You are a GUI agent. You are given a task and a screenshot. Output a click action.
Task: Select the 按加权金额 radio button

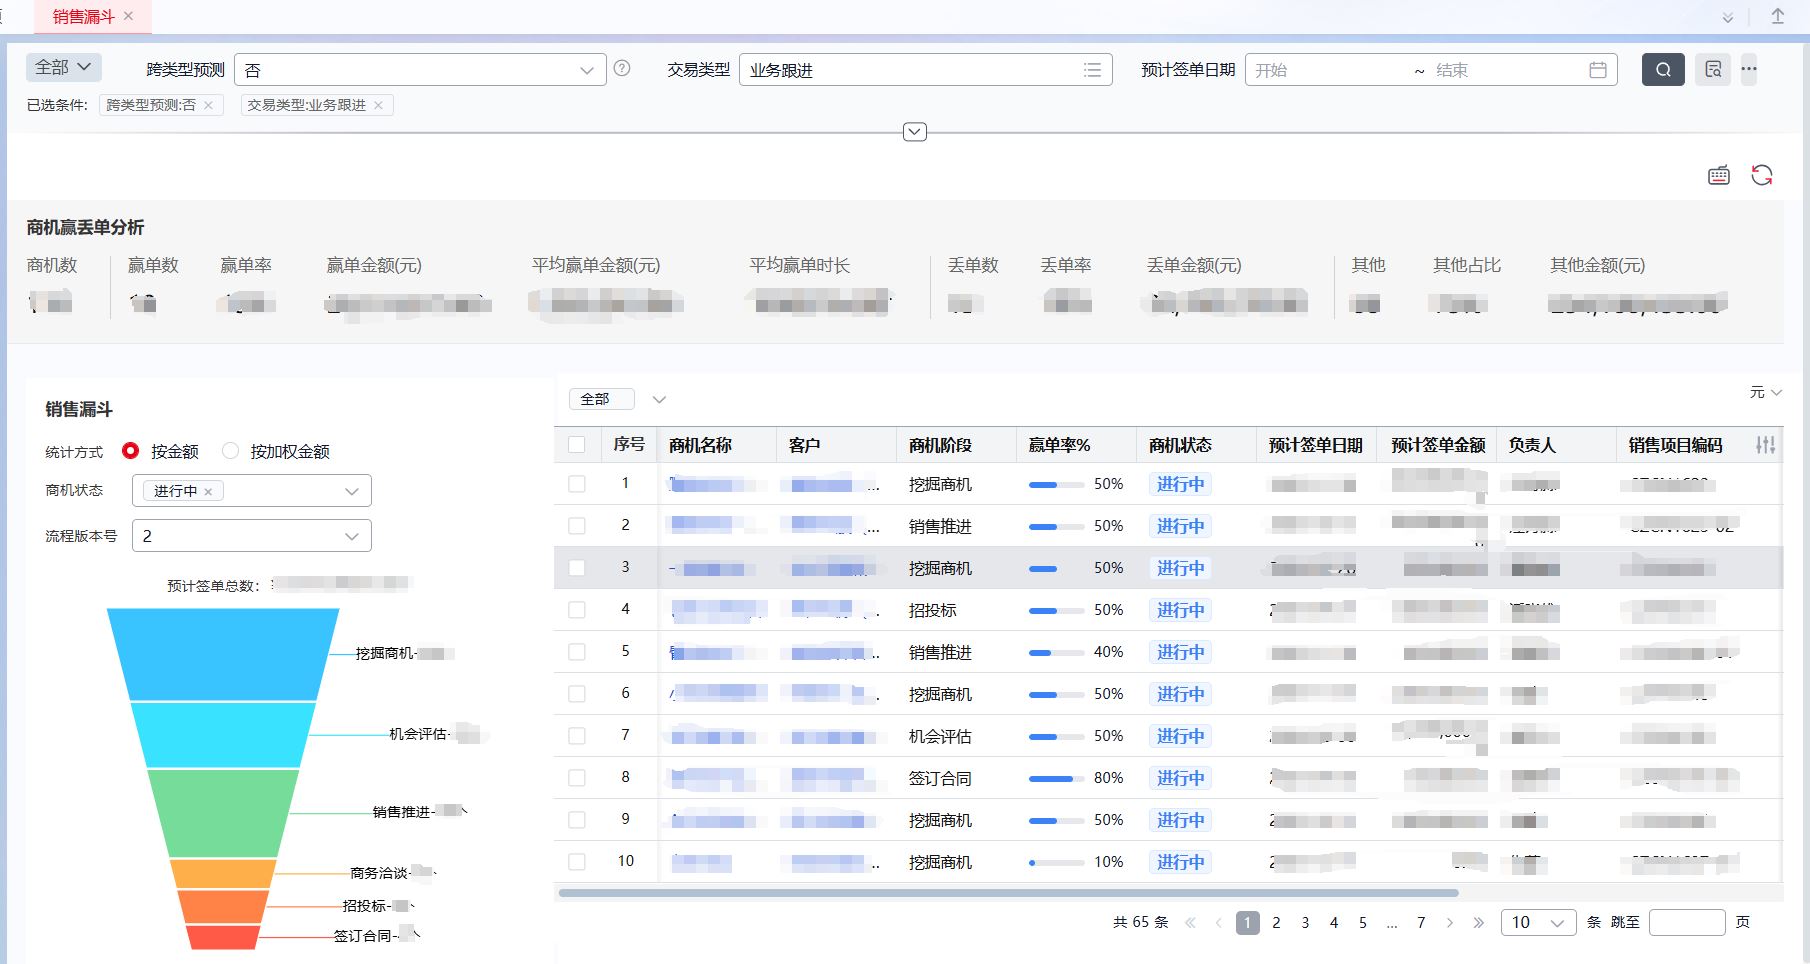pyautogui.click(x=231, y=451)
